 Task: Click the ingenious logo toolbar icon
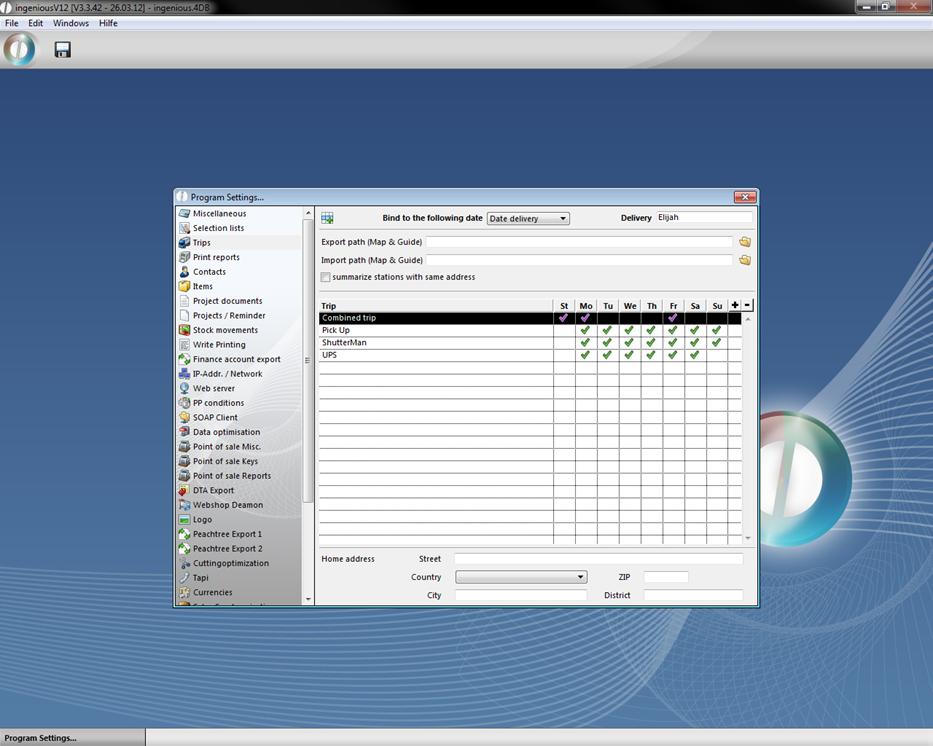pos(19,49)
